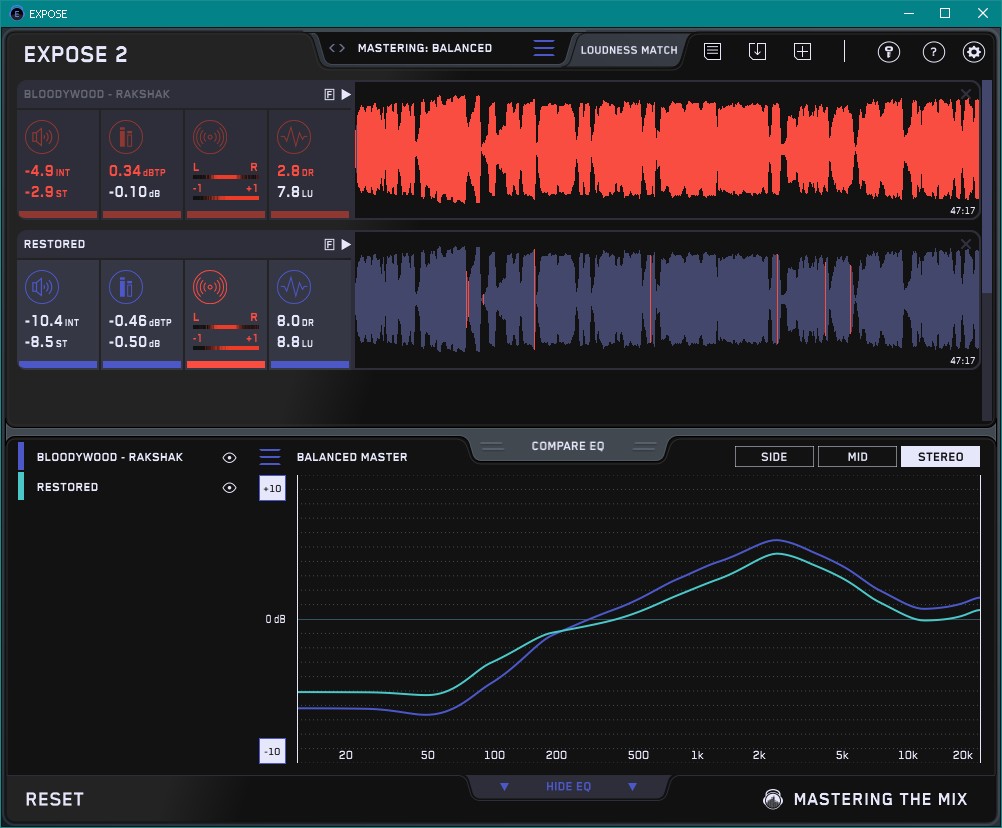Play the Restored track

[346, 244]
